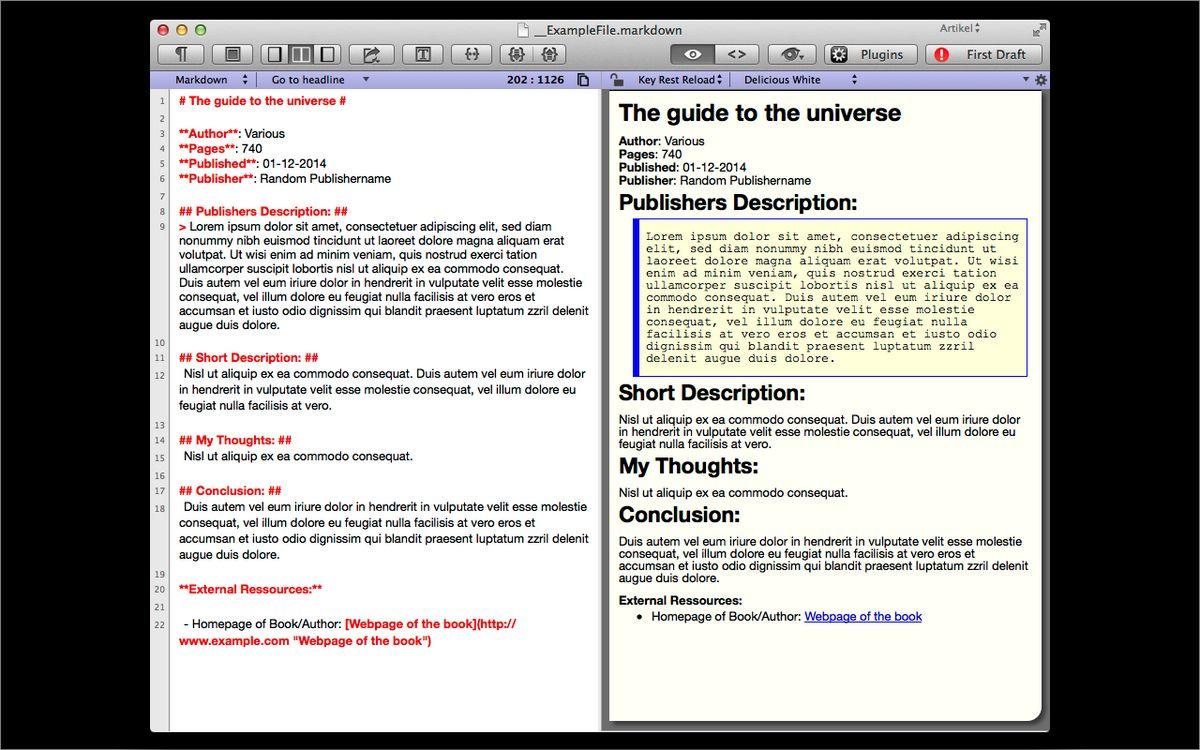Screen dimensions: 1200x750
Task: Click the export/share arrow toolbar icon
Action: (x=371, y=55)
